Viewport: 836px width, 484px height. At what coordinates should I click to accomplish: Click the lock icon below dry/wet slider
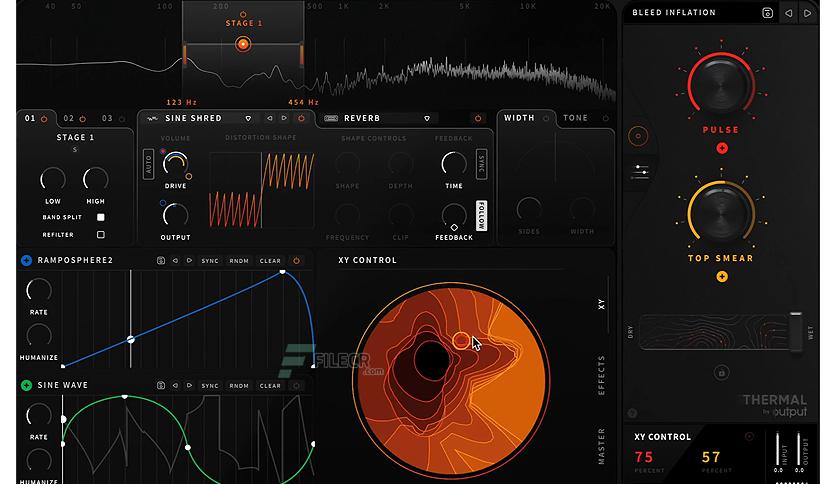[721, 372]
